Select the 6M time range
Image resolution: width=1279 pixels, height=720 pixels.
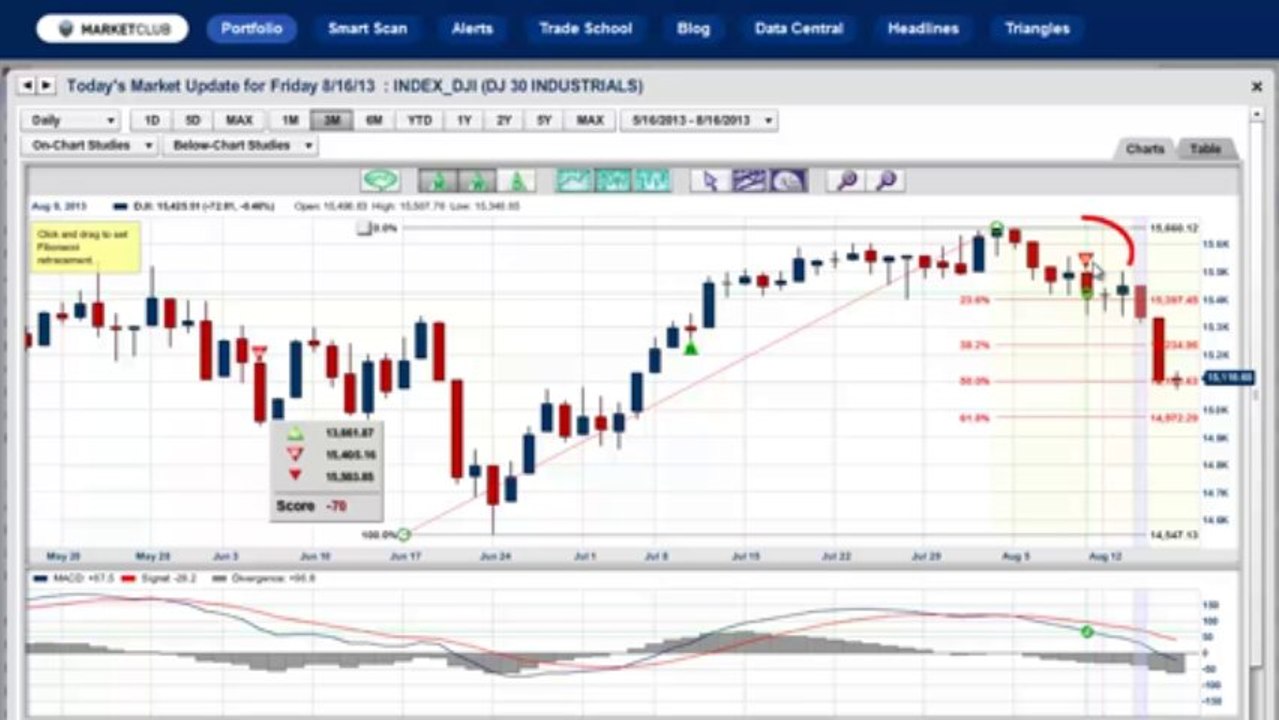coord(374,120)
